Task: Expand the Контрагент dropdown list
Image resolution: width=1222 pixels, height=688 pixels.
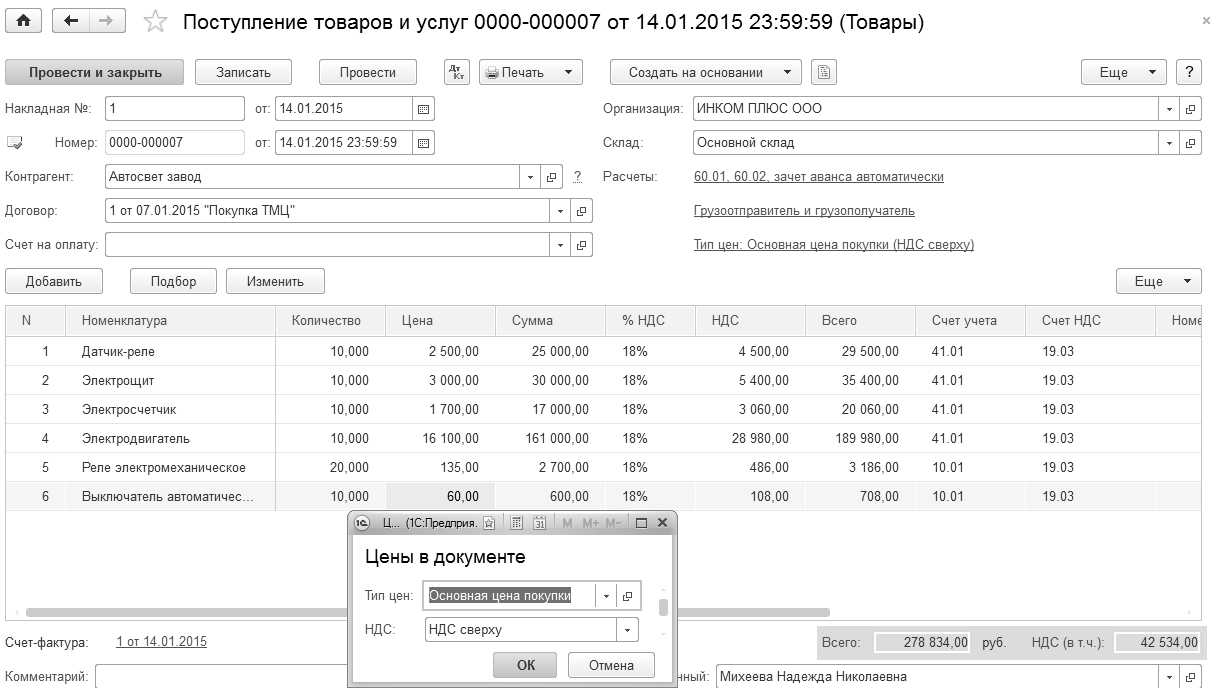Action: (x=531, y=177)
